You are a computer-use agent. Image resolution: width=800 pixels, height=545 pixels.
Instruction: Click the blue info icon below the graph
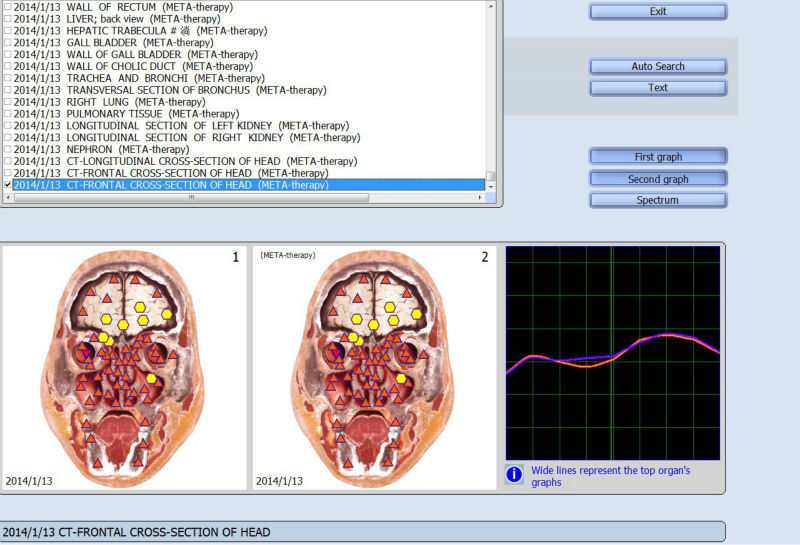coord(514,474)
